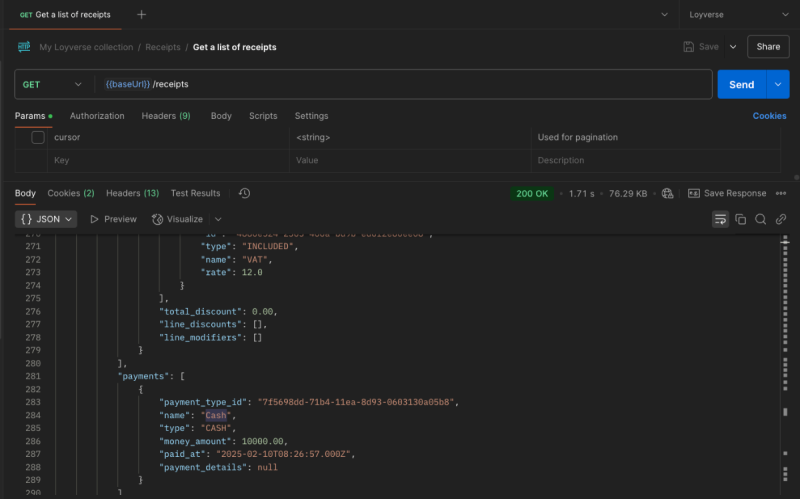Copy the response body to clipboard
The width and height of the screenshot is (800, 499).
point(741,219)
